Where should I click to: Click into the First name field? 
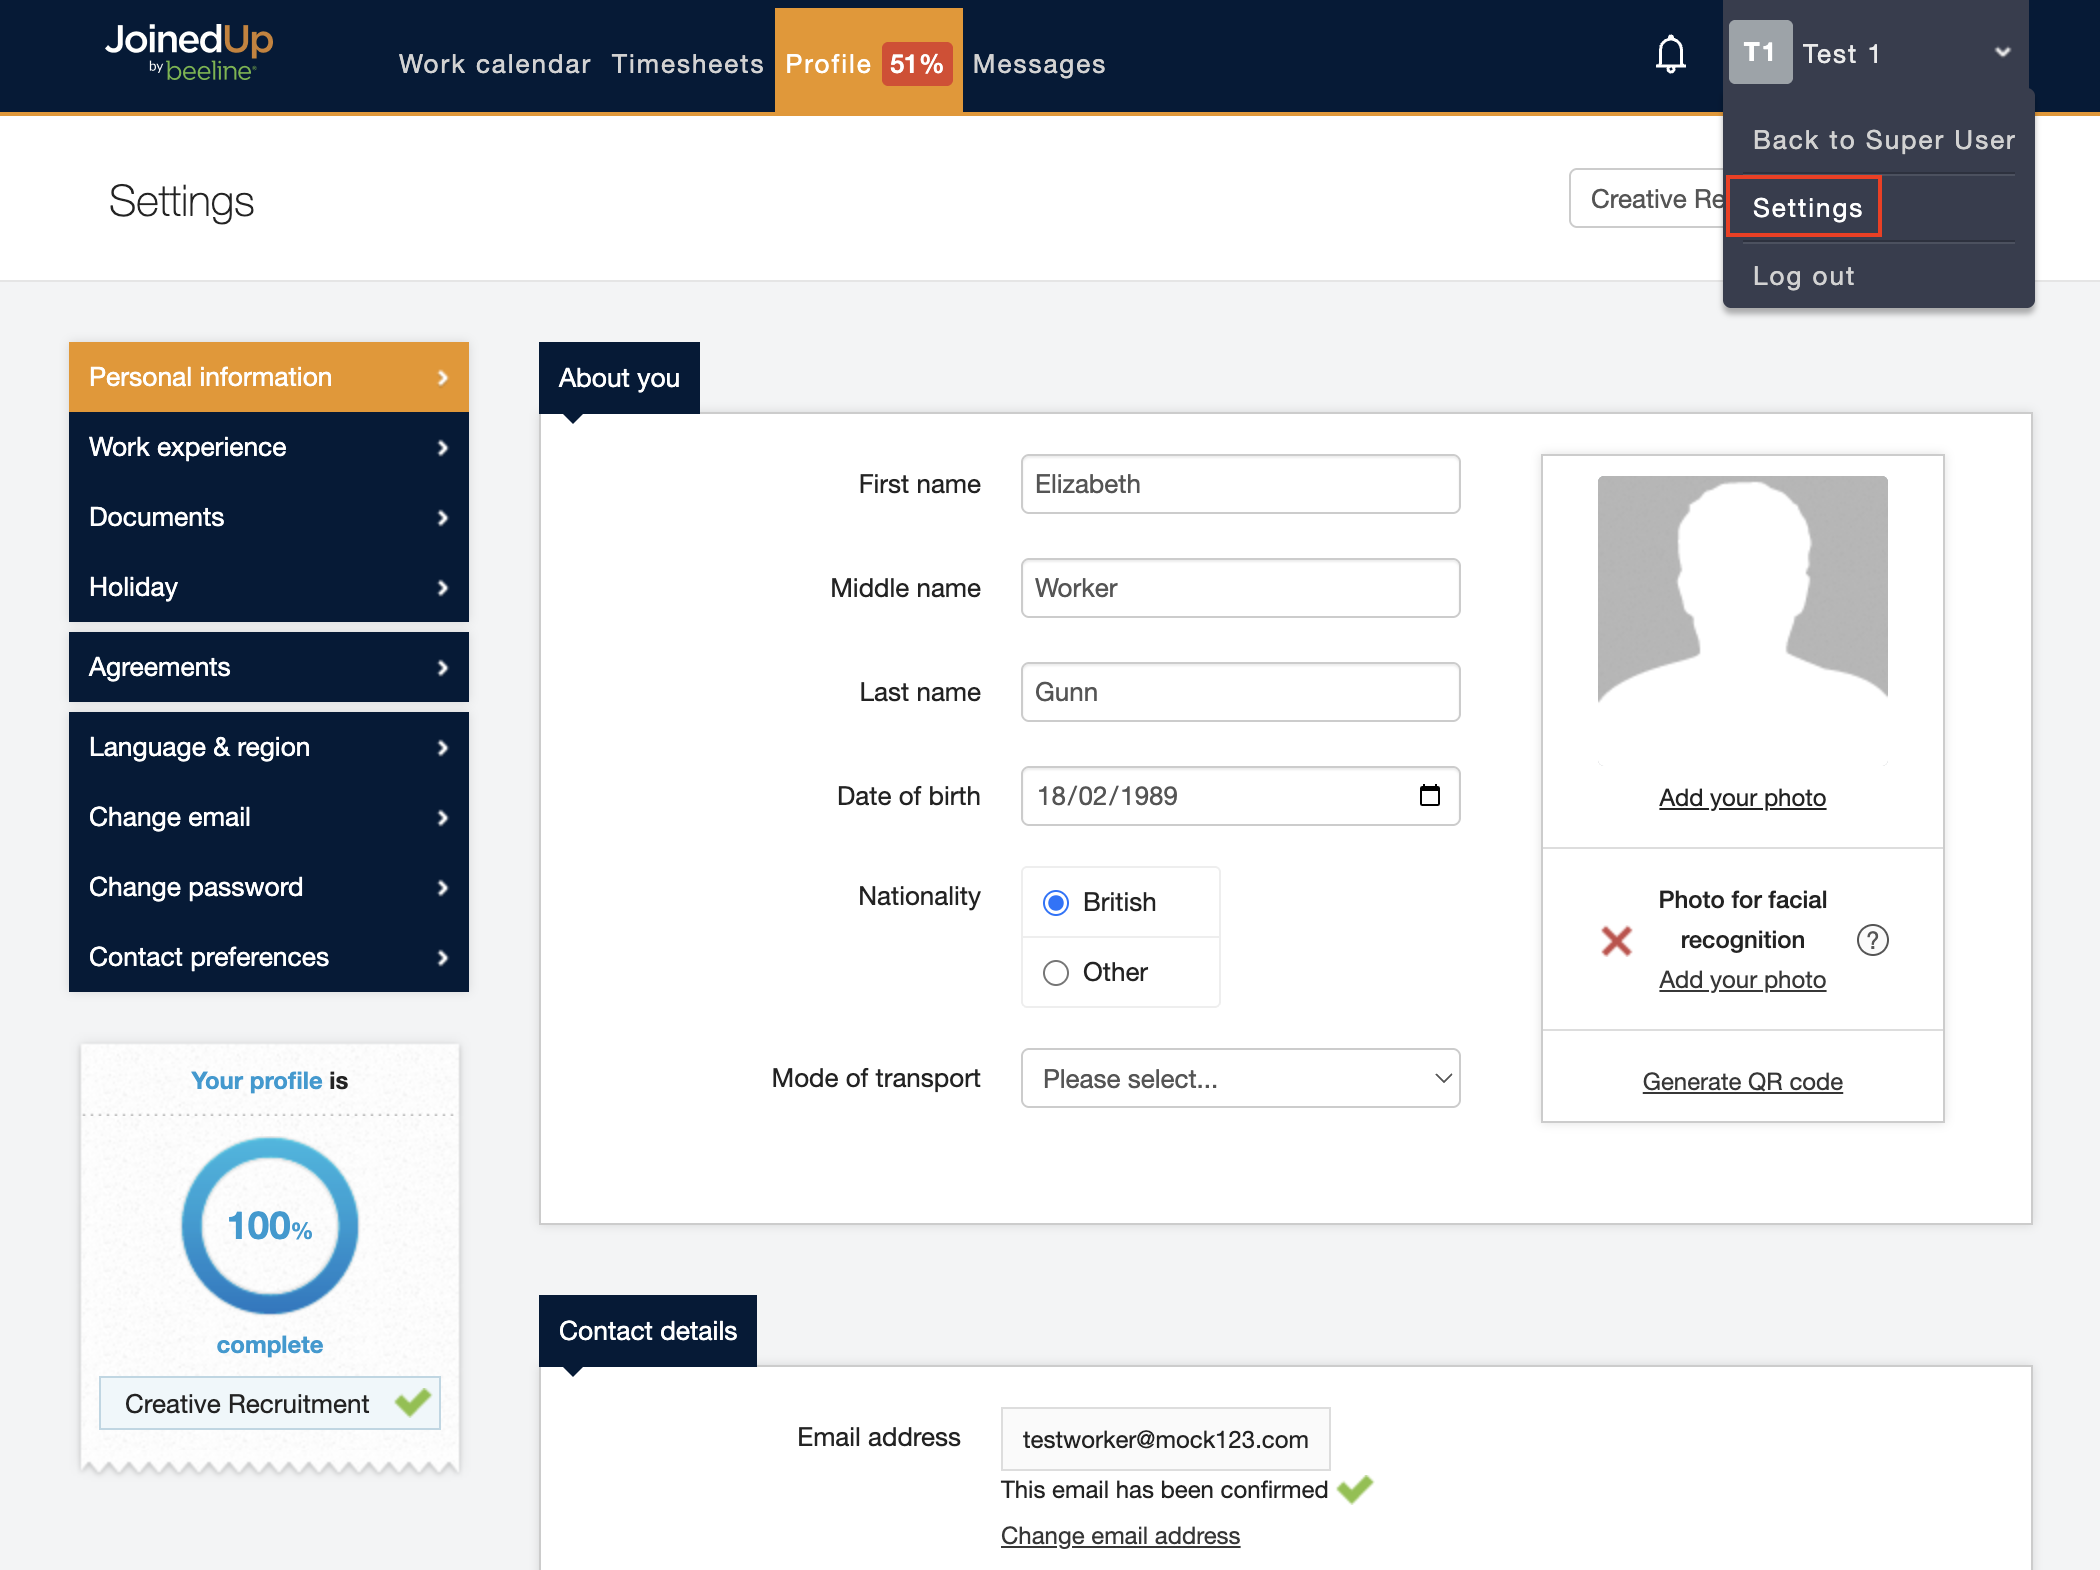(x=1240, y=484)
